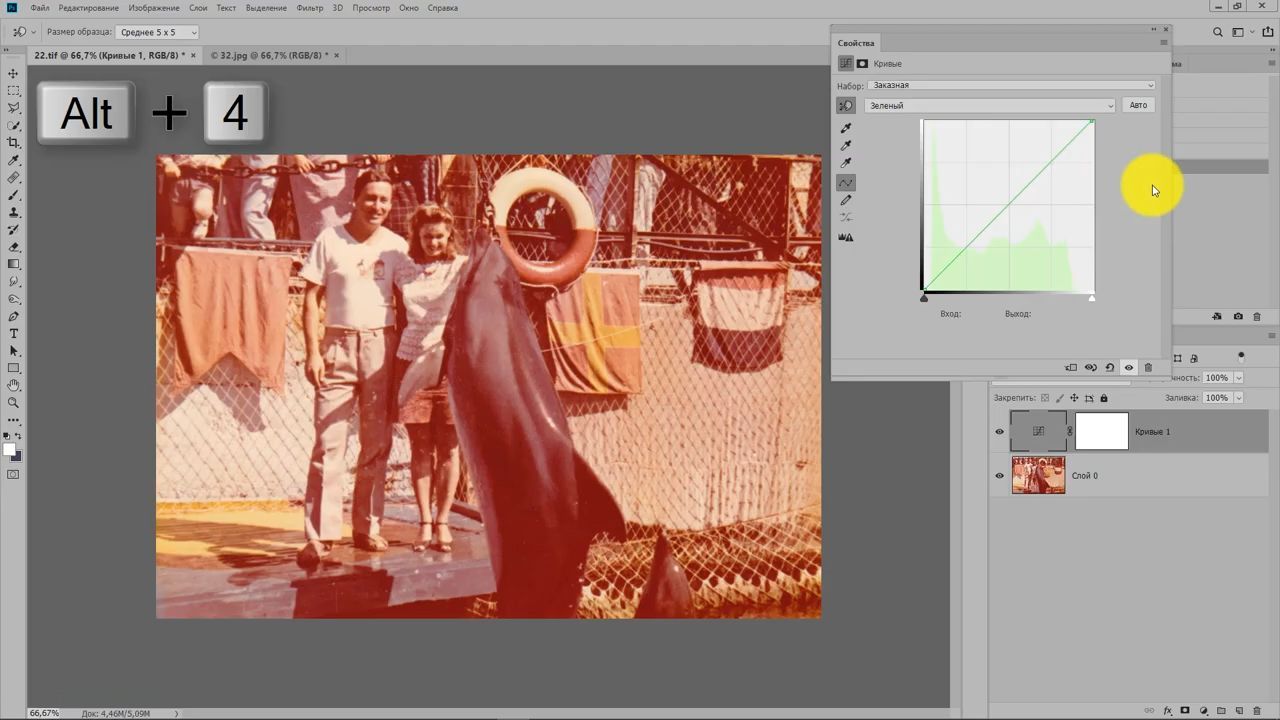Image resolution: width=1280 pixels, height=720 pixels.
Task: Select the Кривые 1 layer mask thumbnail
Action: click(1101, 431)
